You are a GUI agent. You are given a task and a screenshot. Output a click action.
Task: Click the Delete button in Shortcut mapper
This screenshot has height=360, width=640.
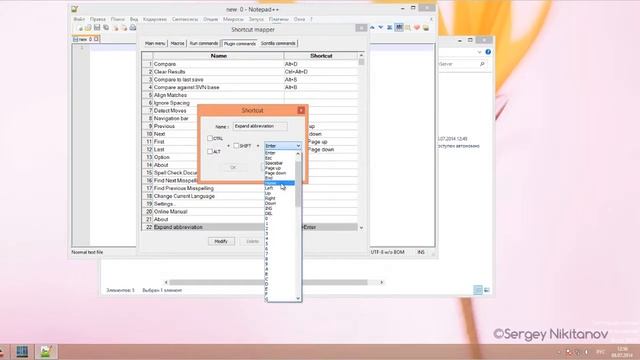click(253, 241)
